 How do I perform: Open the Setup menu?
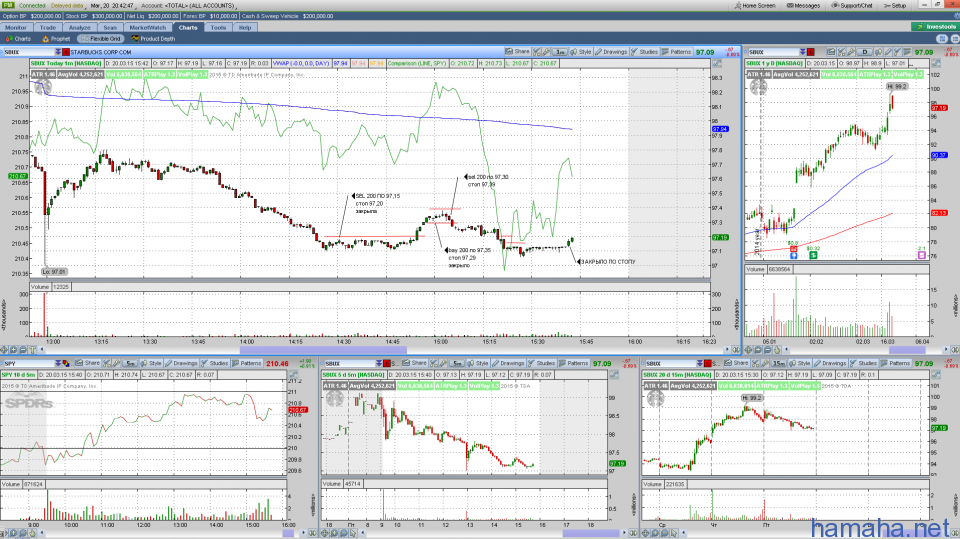pyautogui.click(x=894, y=6)
